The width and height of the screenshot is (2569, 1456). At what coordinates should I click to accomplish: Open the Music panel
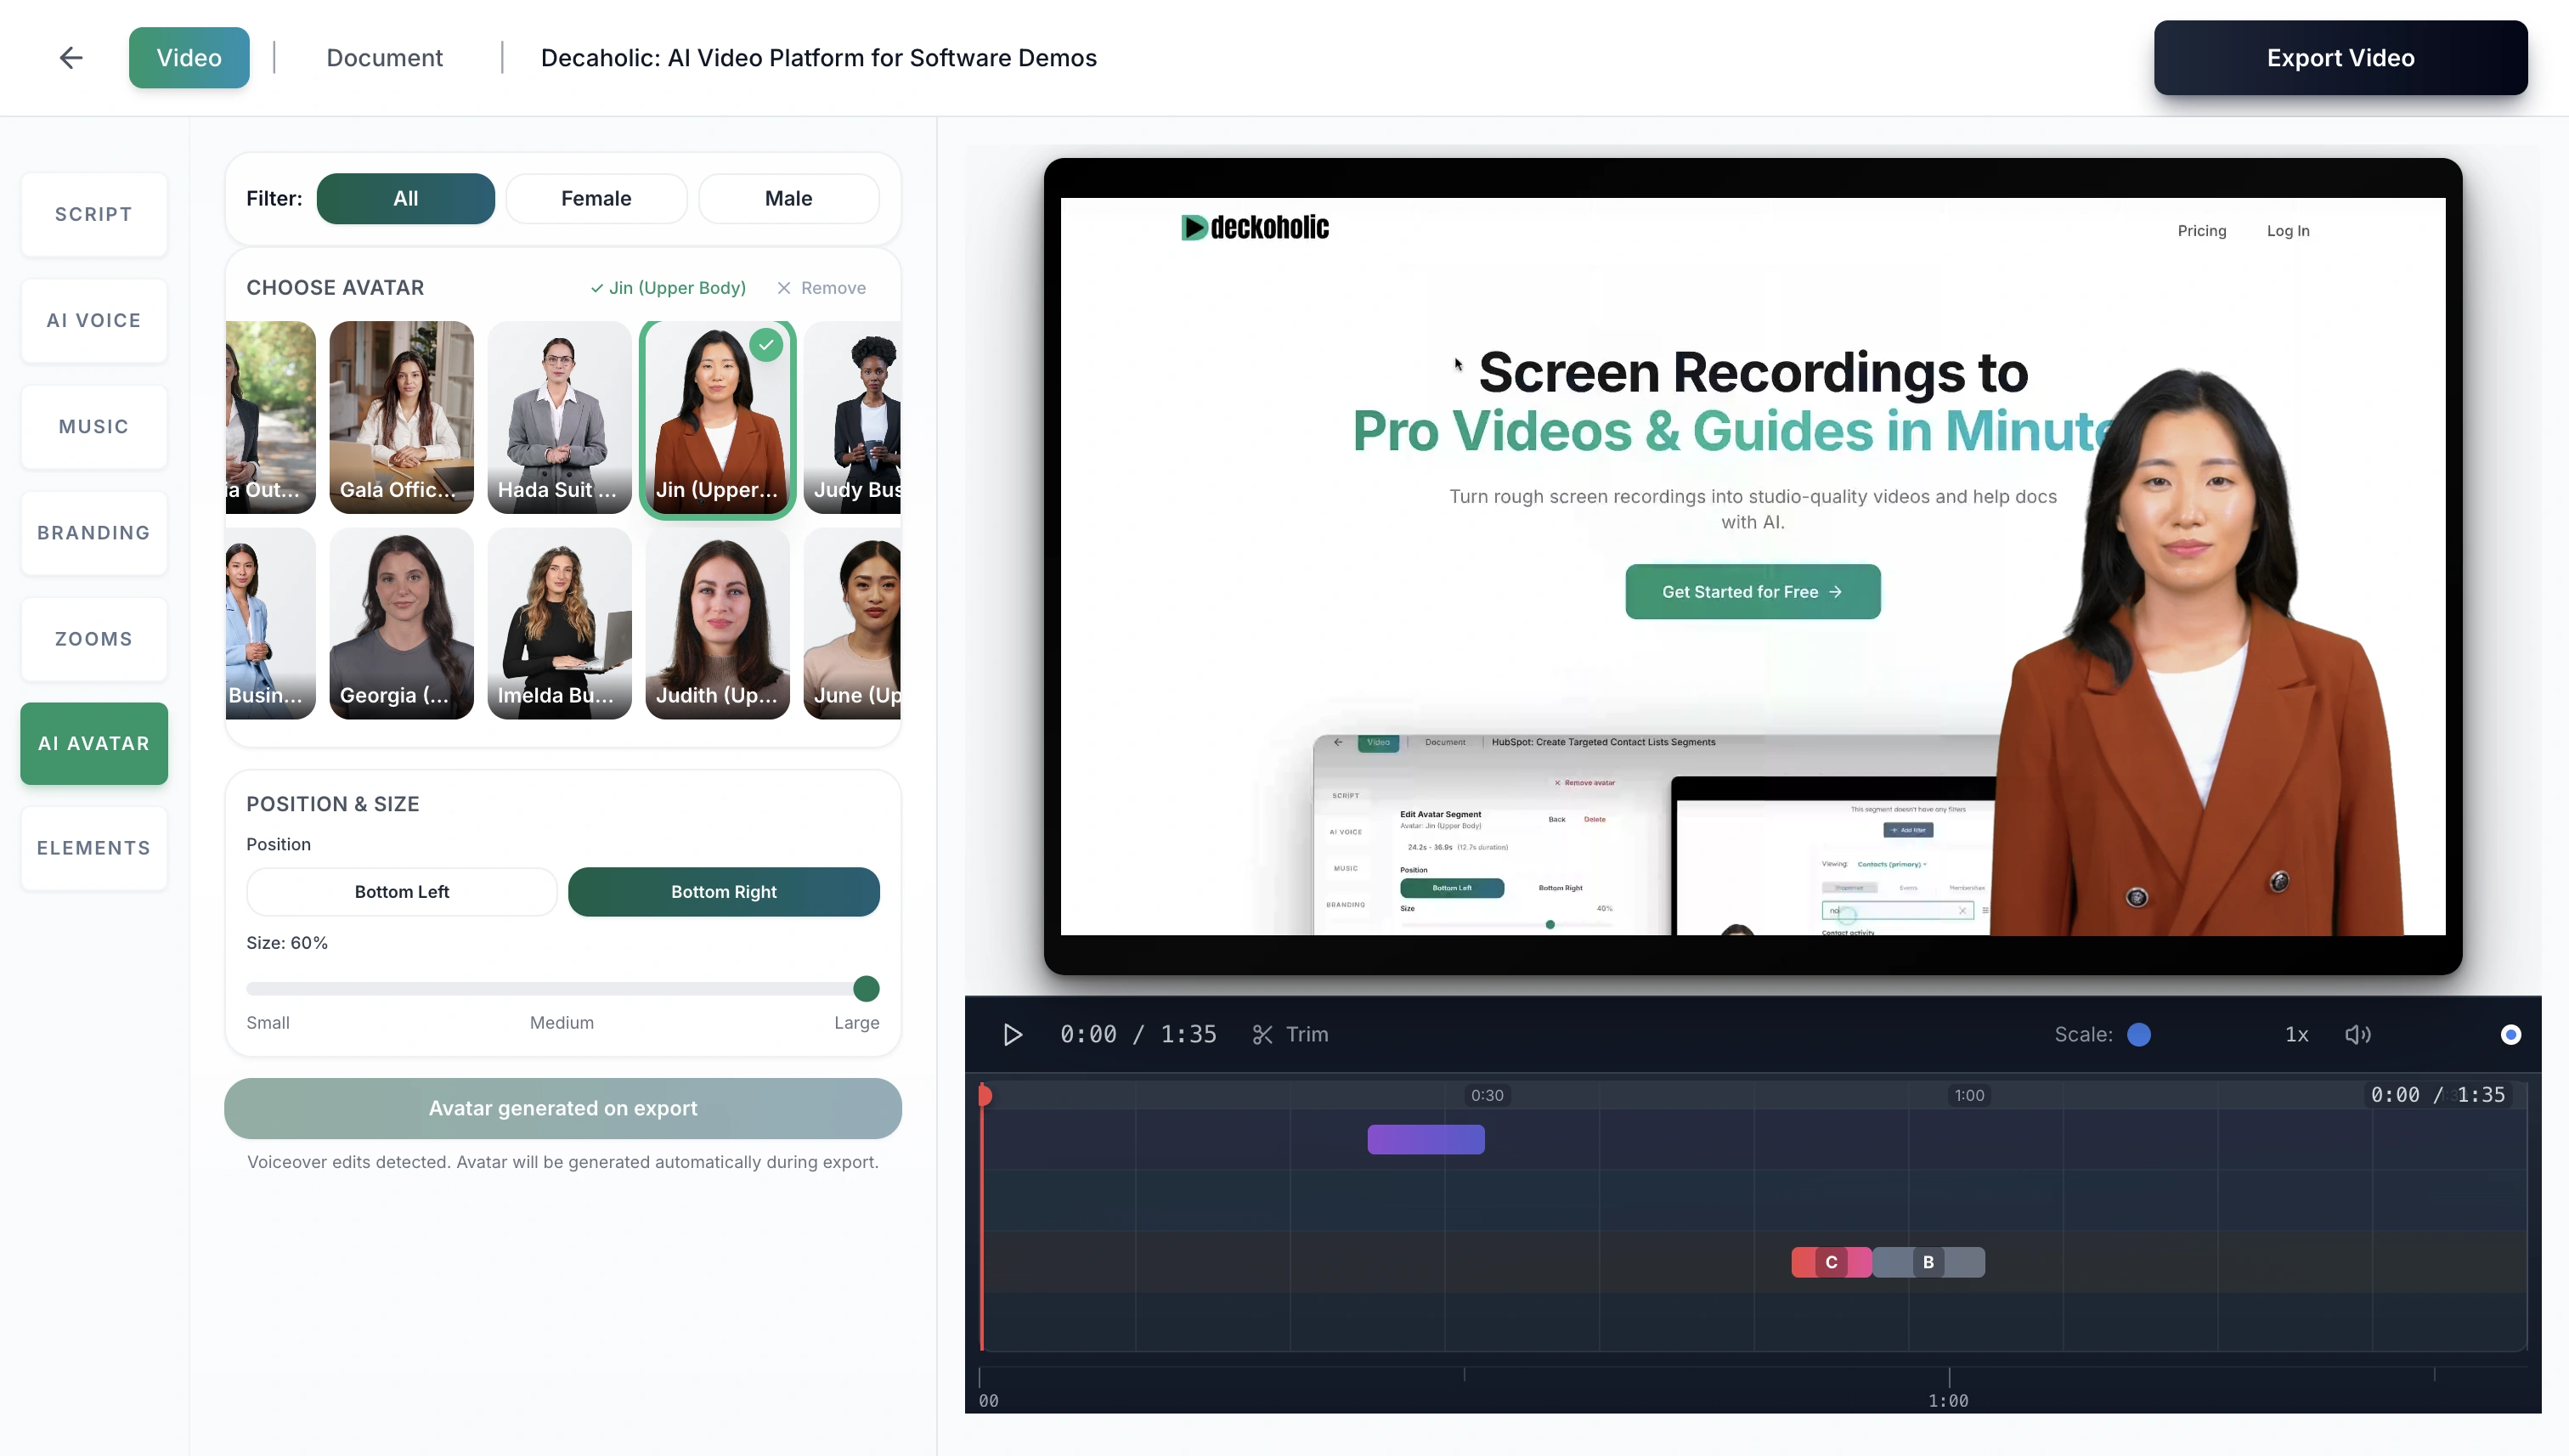pyautogui.click(x=93, y=426)
